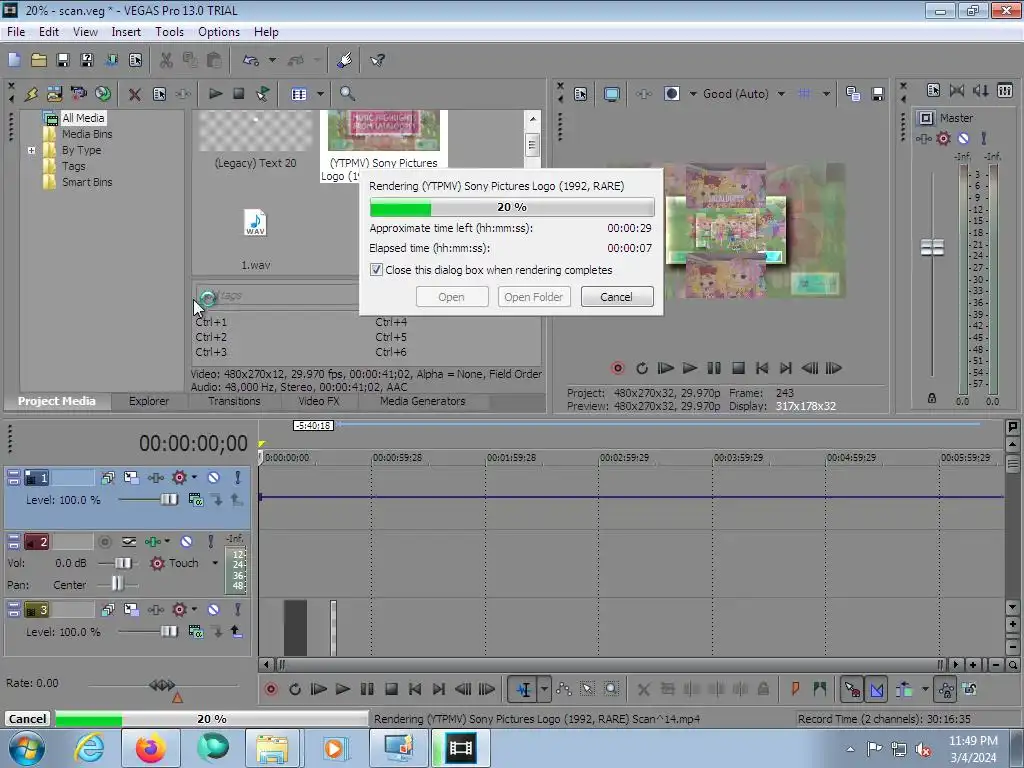This screenshot has width=1024, height=768.
Task: Click the Search Media magnifier icon
Action: click(347, 94)
